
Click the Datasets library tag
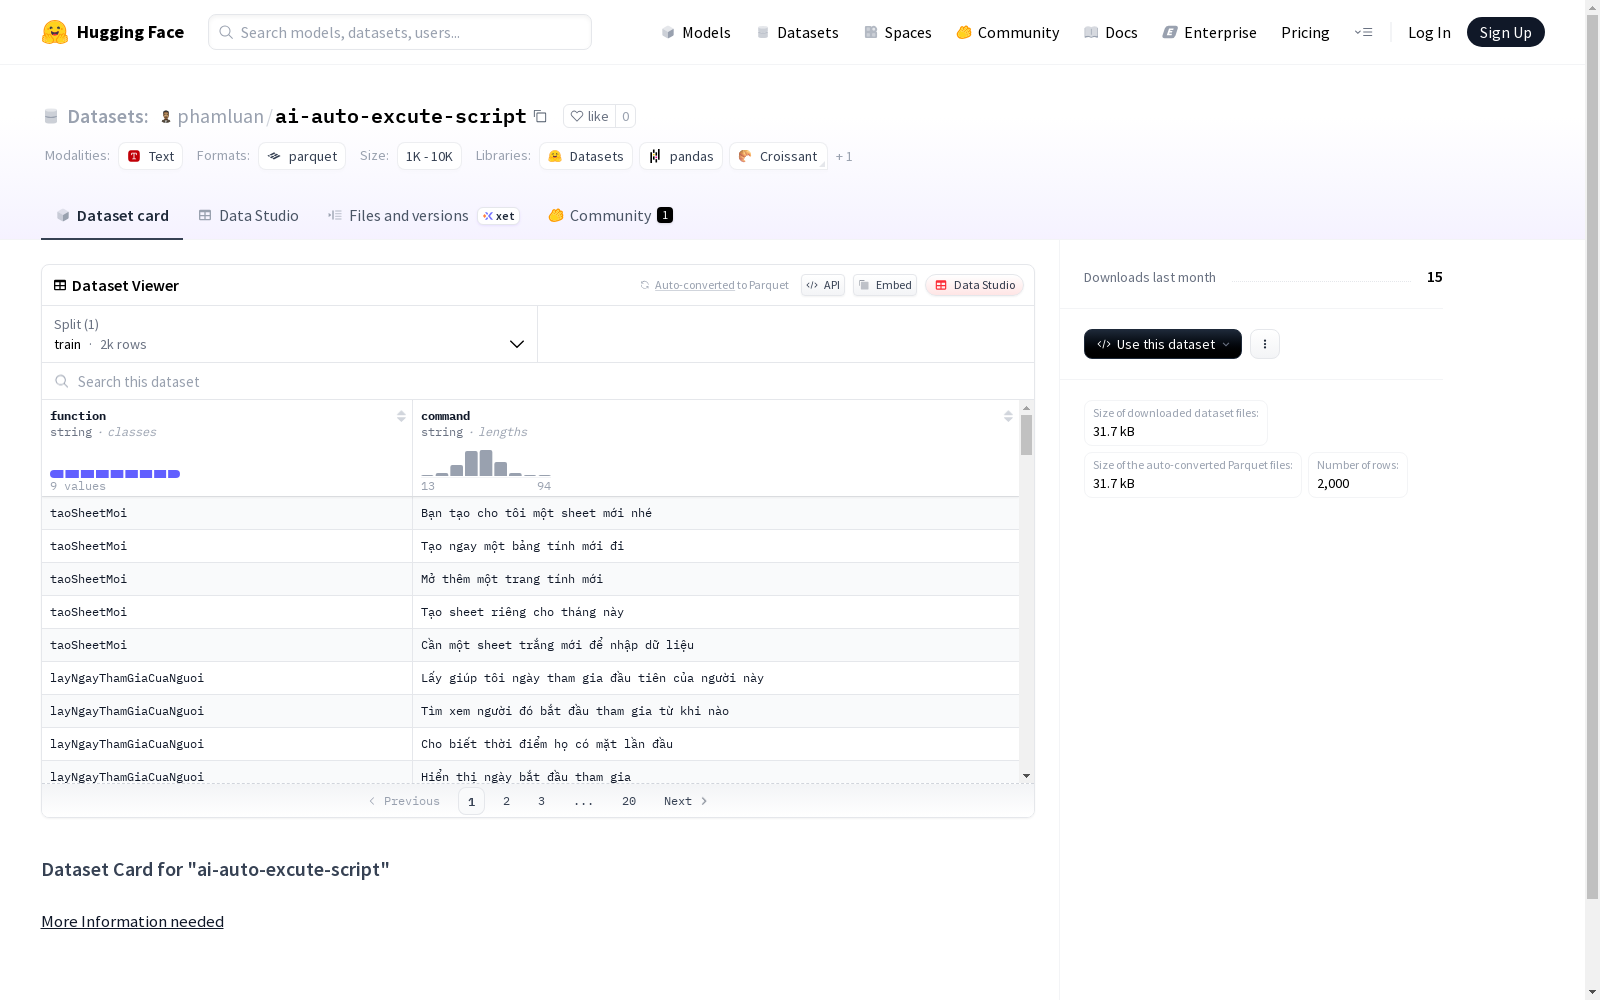586,156
